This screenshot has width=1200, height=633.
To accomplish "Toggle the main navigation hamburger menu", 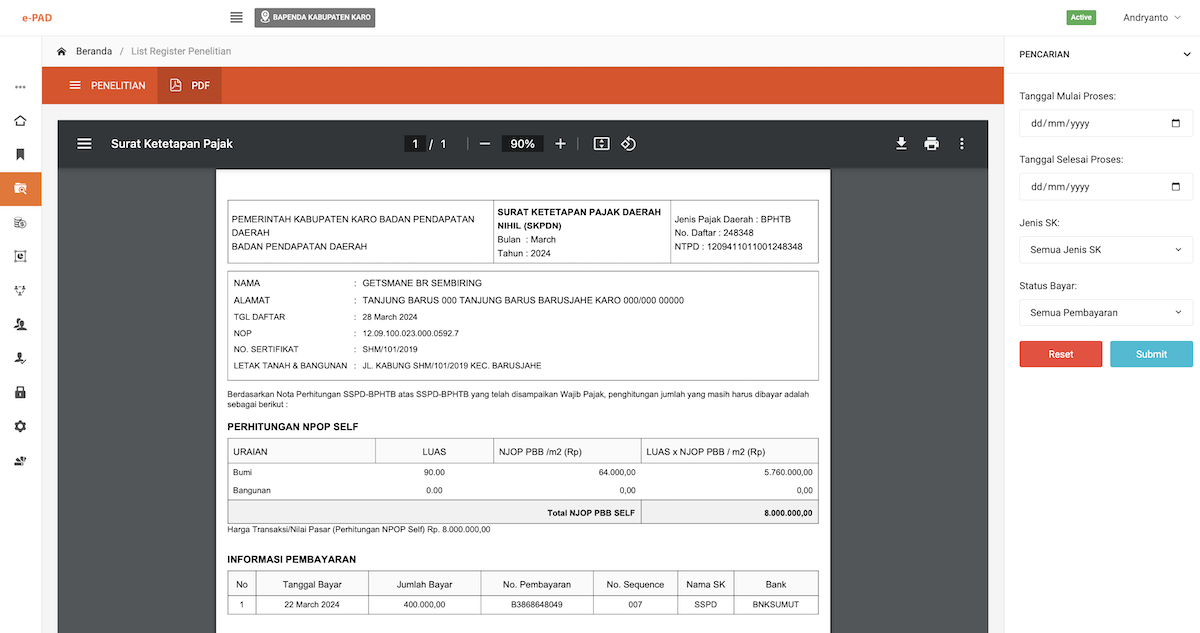I will click(236, 17).
